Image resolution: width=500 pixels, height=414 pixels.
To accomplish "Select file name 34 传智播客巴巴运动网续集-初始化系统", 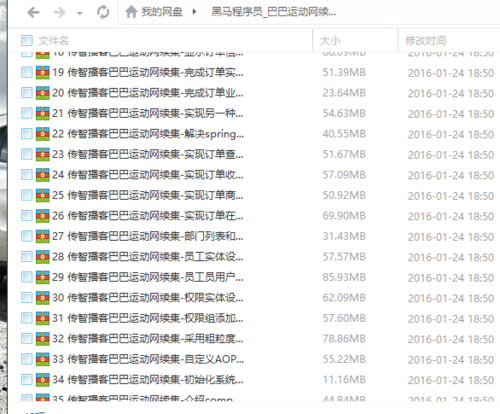I will click(x=148, y=379).
